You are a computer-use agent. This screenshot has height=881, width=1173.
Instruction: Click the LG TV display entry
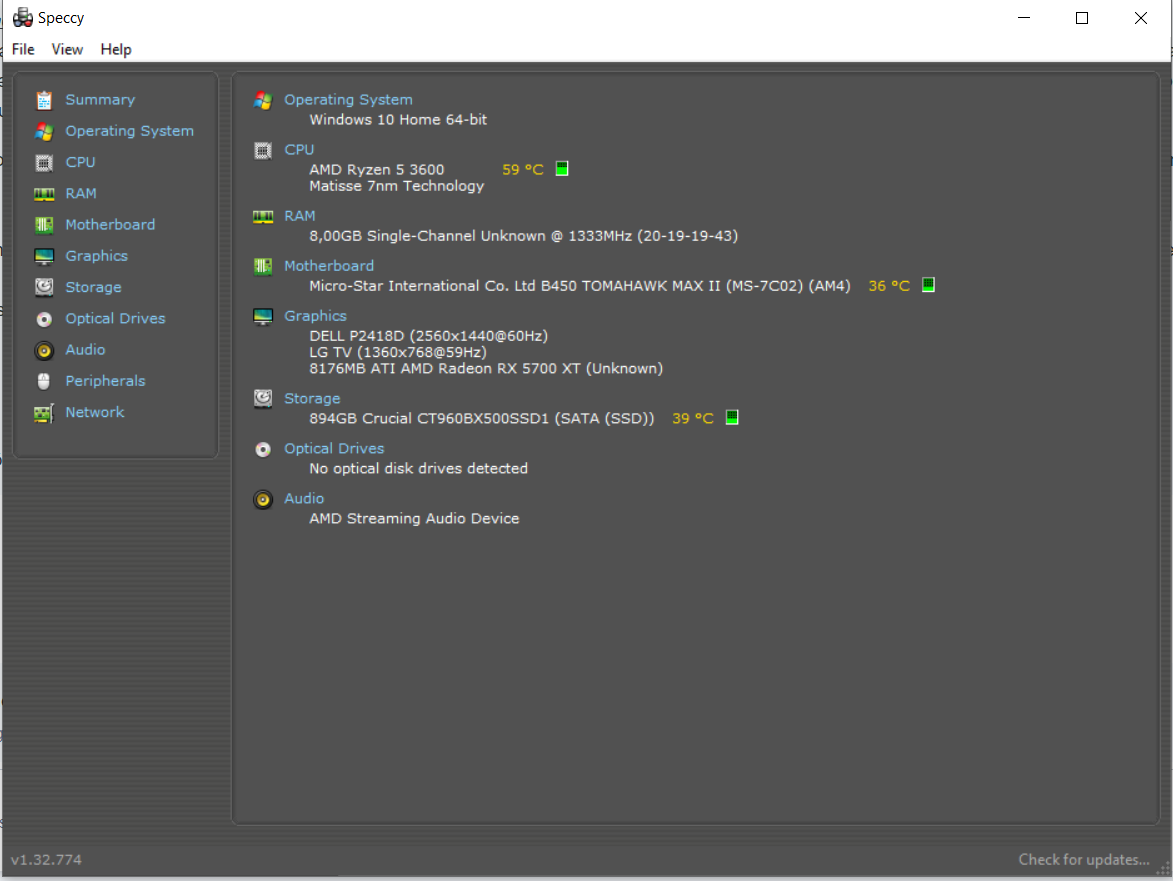pos(398,352)
